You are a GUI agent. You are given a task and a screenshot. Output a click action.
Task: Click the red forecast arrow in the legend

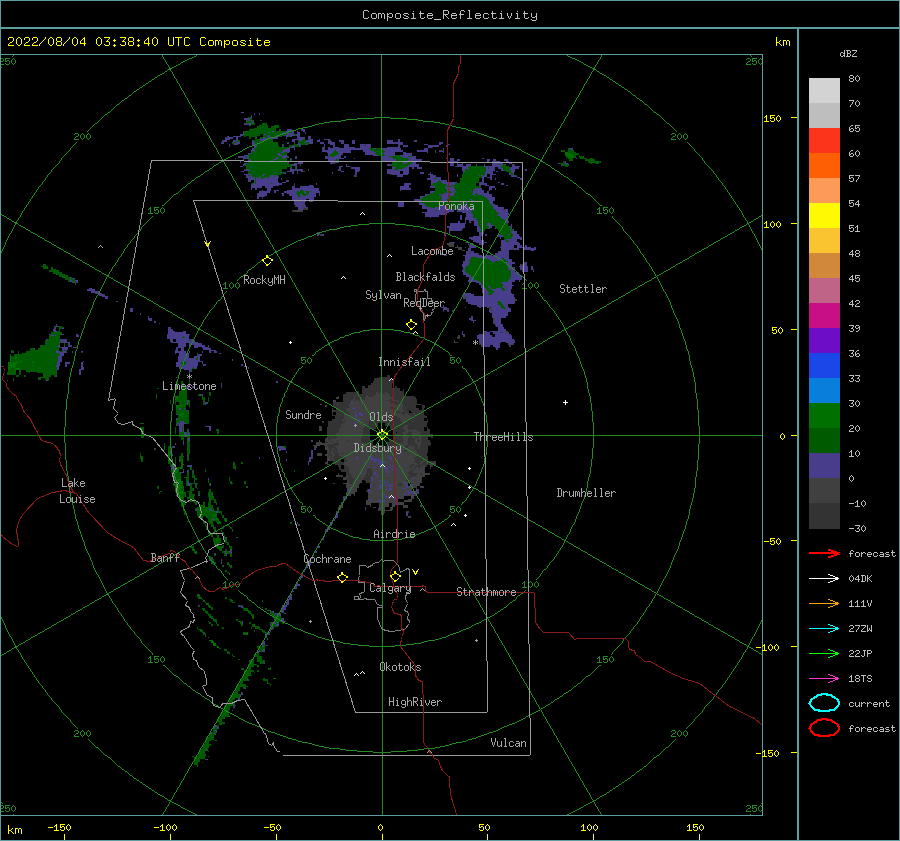(x=824, y=553)
